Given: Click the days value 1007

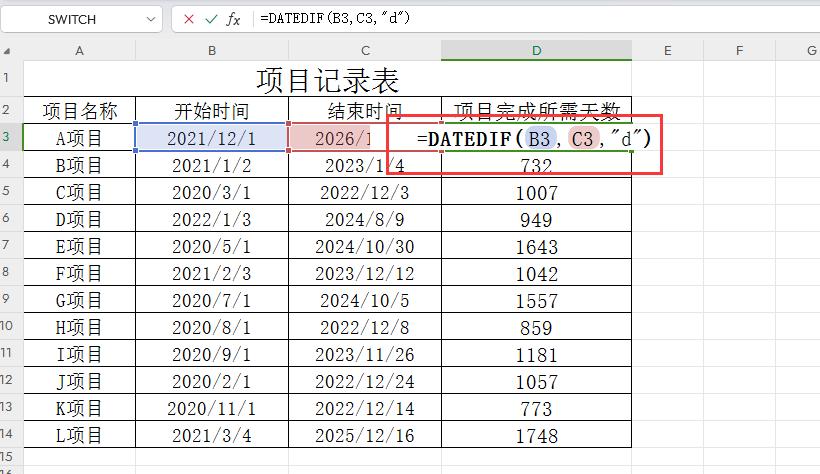Looking at the screenshot, I should tap(537, 192).
